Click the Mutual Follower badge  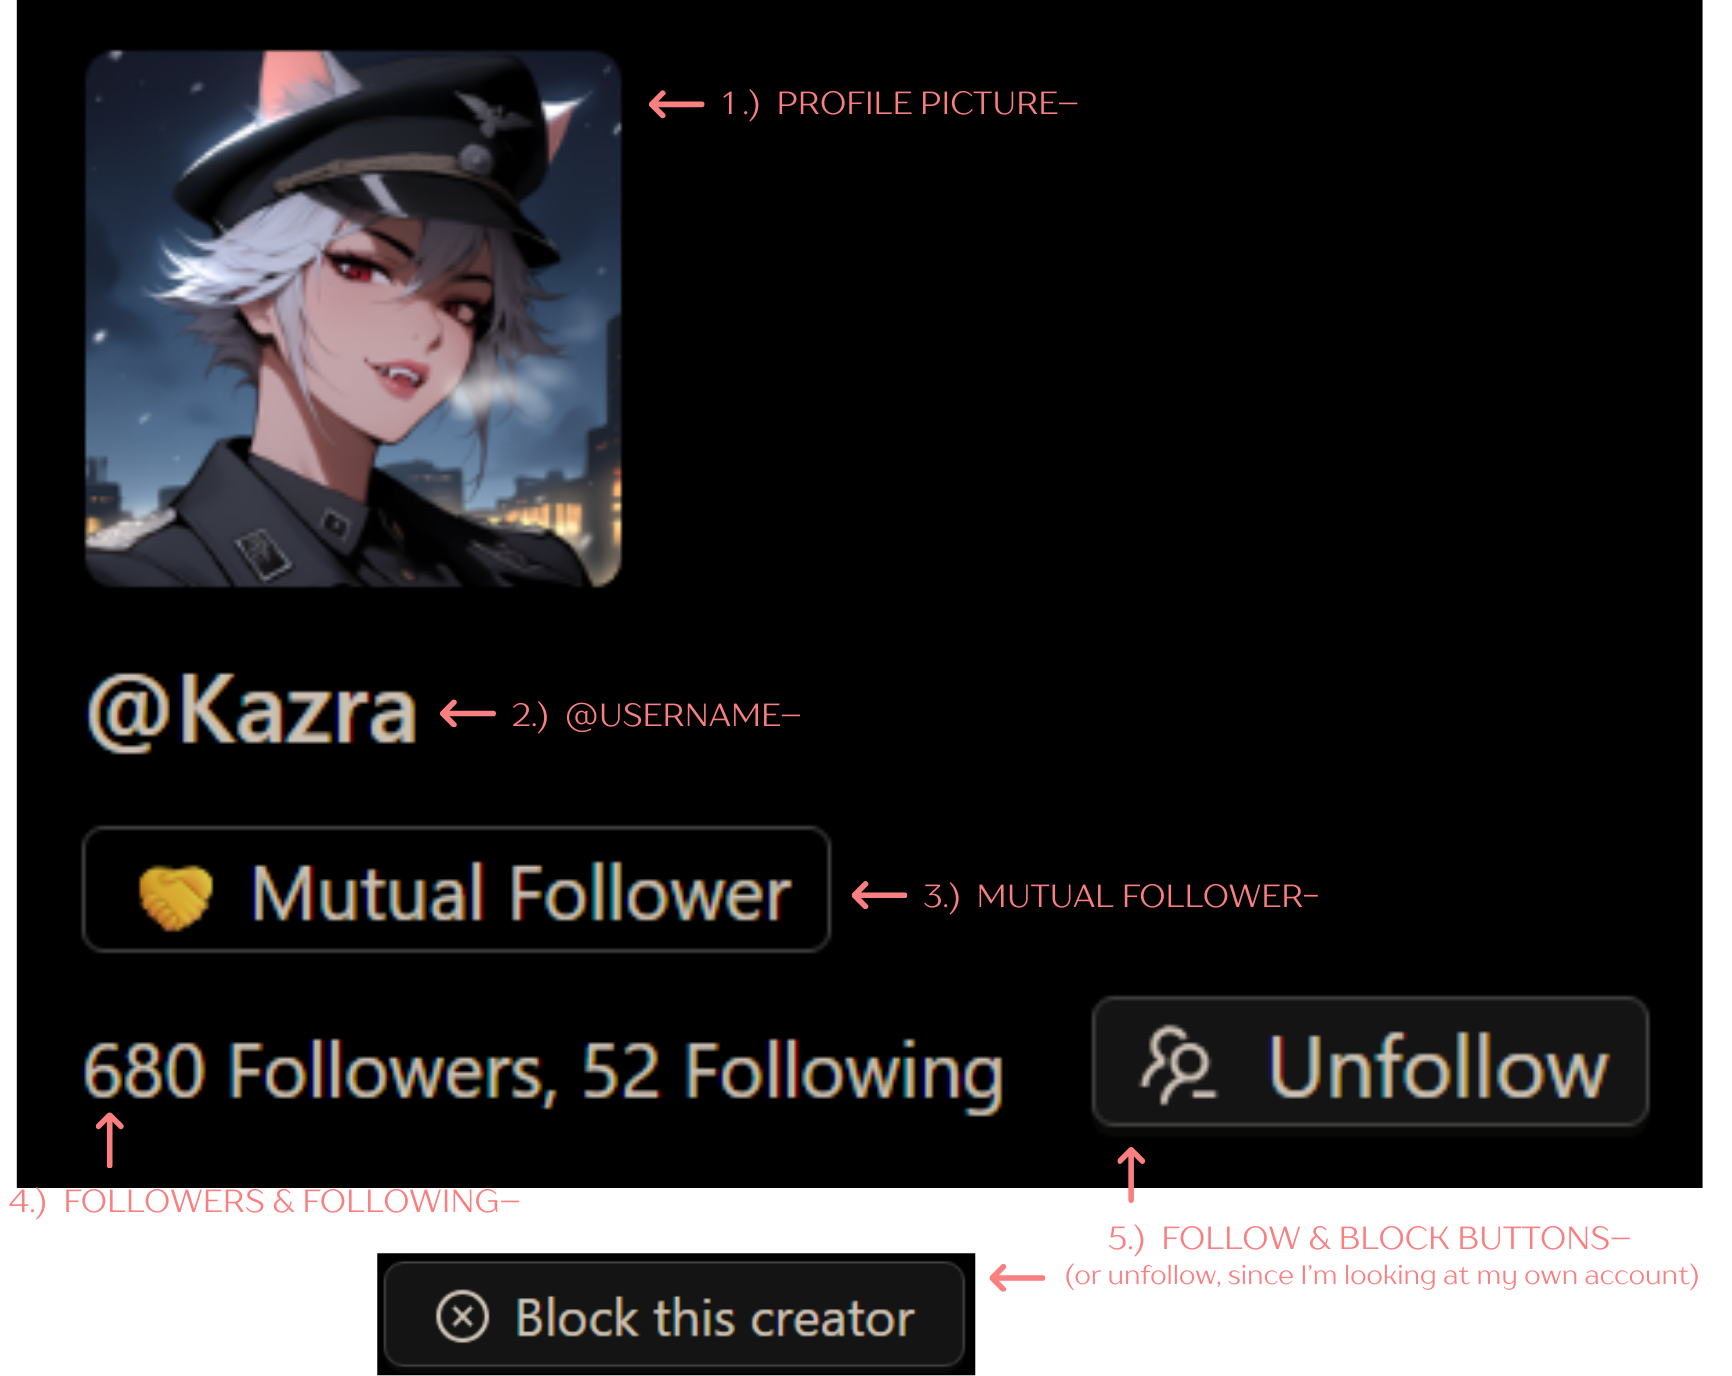click(x=456, y=890)
